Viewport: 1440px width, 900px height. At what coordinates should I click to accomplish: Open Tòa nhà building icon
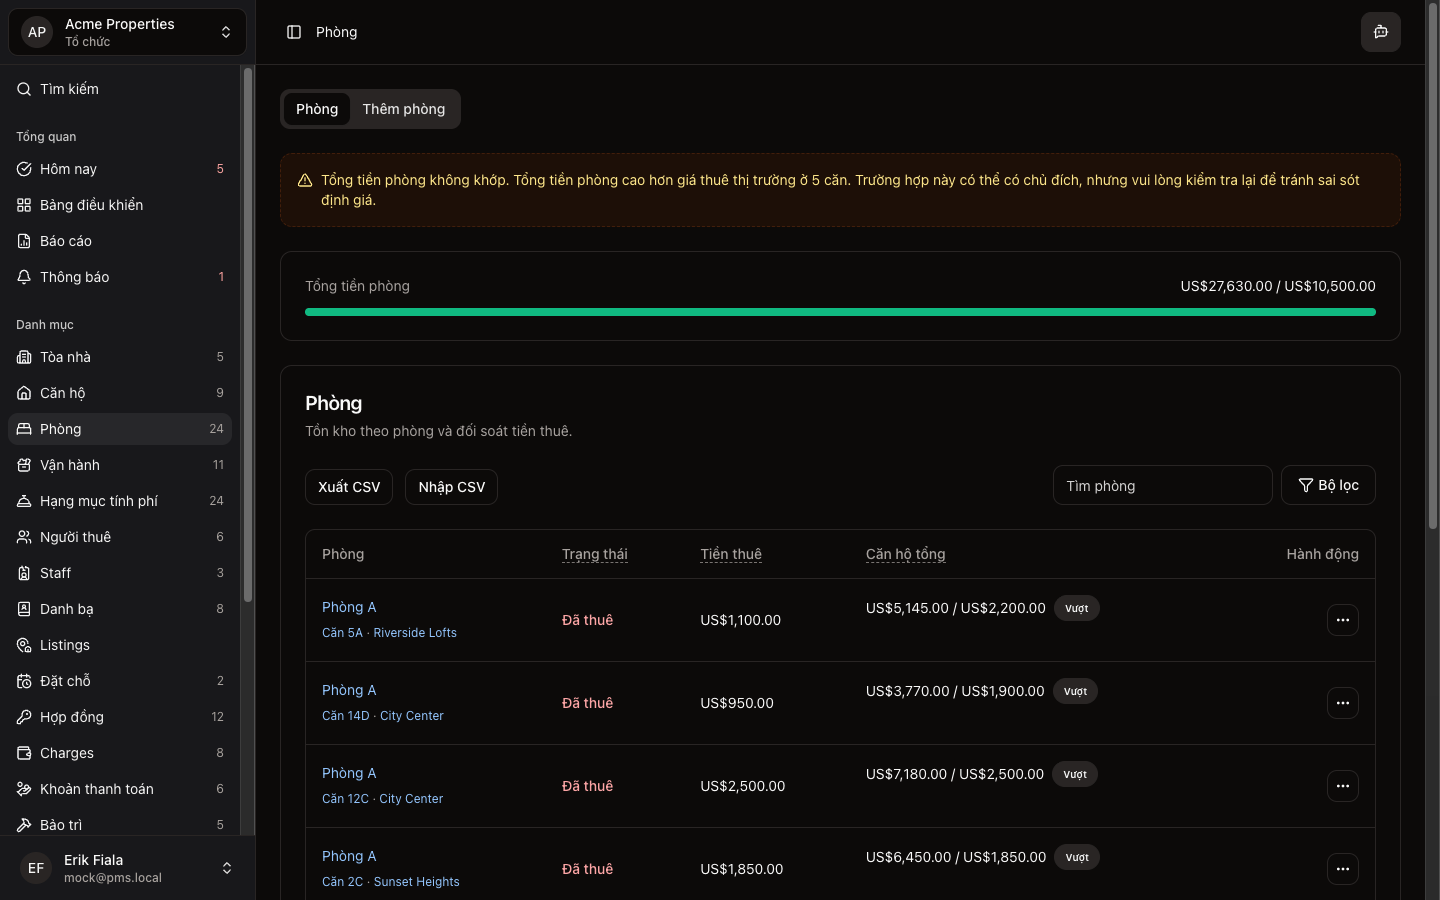click(x=24, y=357)
